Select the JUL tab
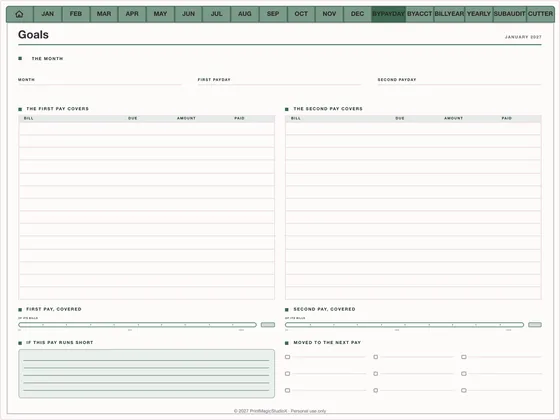 pyautogui.click(x=216, y=14)
